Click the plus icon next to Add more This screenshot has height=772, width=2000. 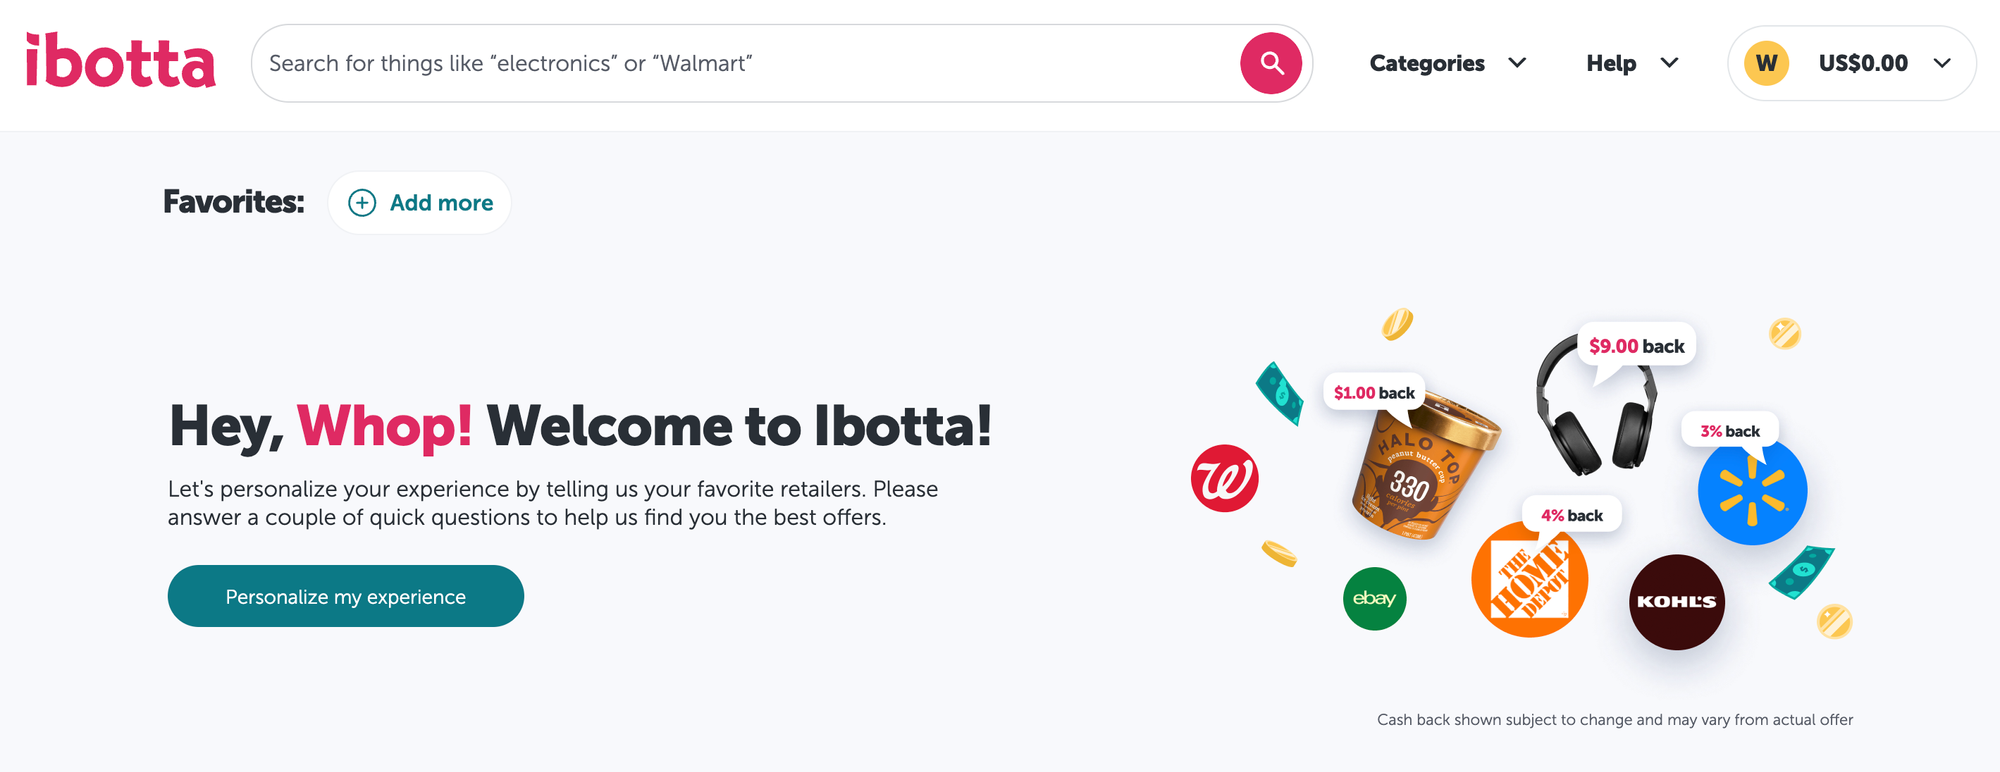[x=361, y=202]
